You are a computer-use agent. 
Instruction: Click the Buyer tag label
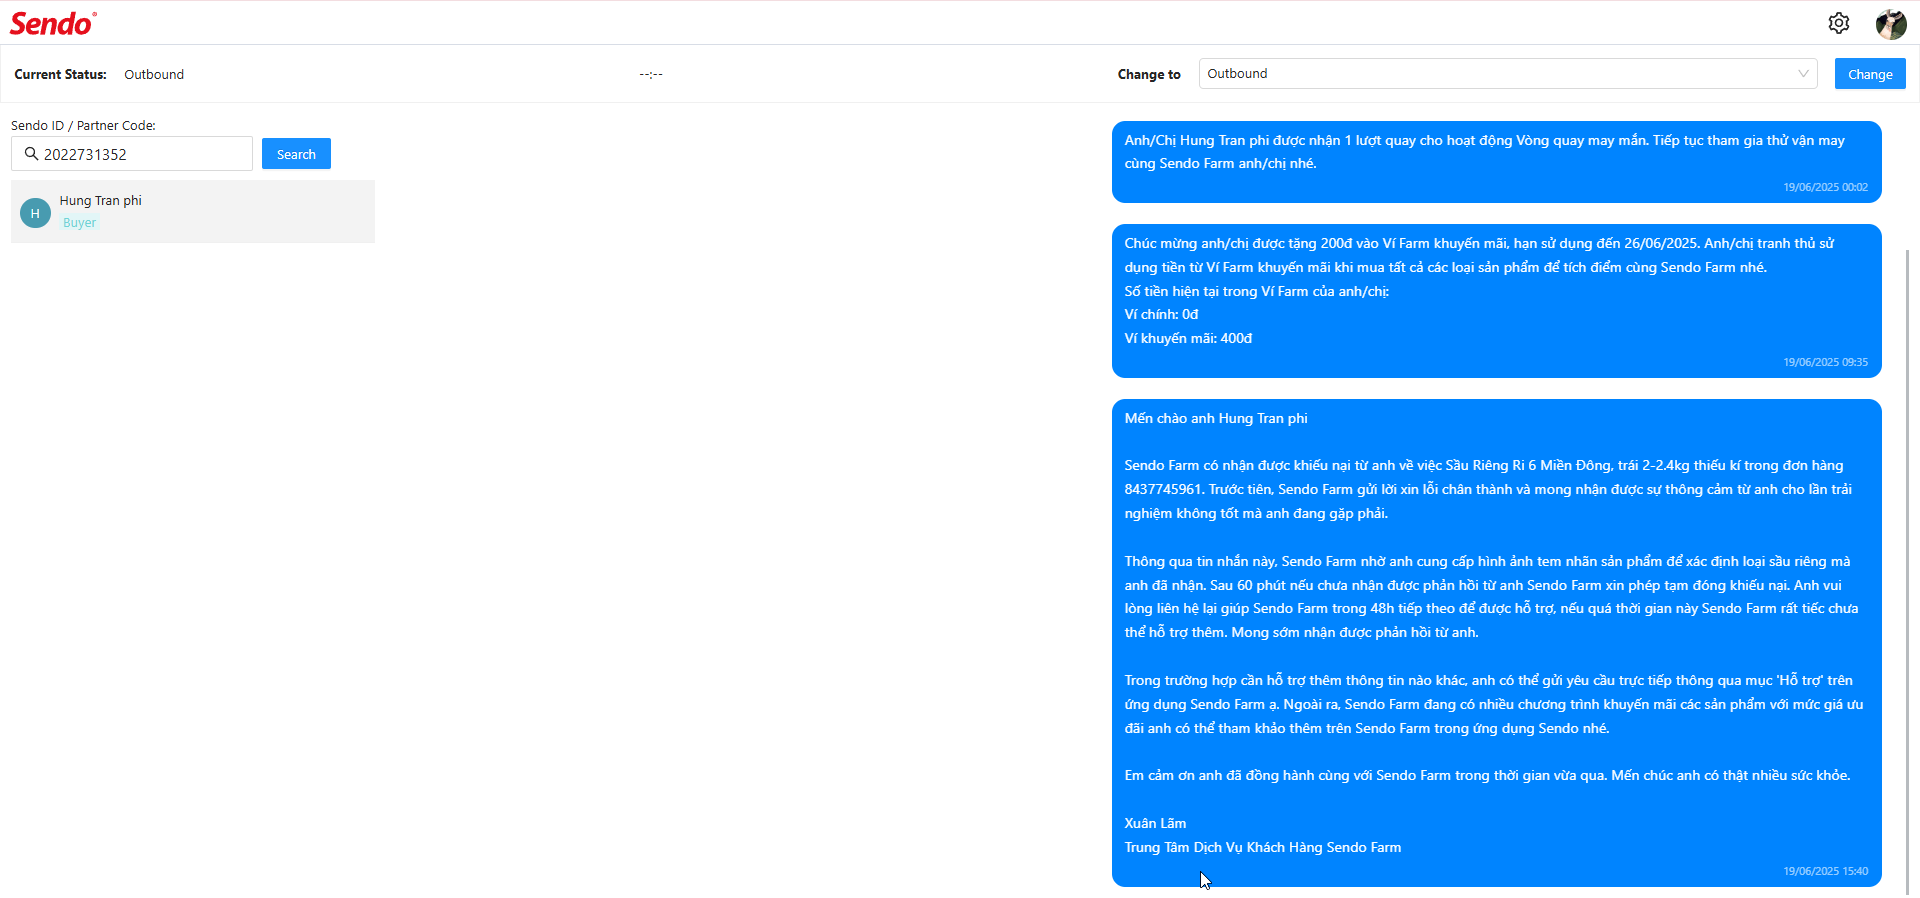[x=79, y=223]
